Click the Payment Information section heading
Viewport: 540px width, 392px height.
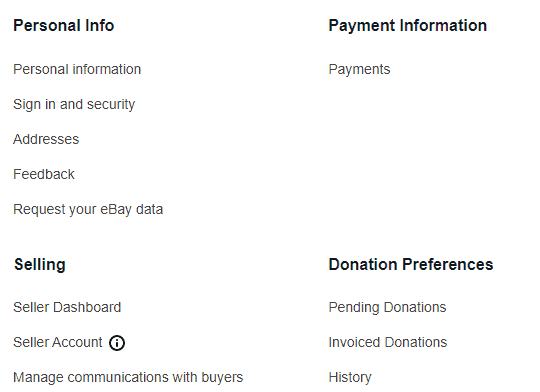pos(408,26)
